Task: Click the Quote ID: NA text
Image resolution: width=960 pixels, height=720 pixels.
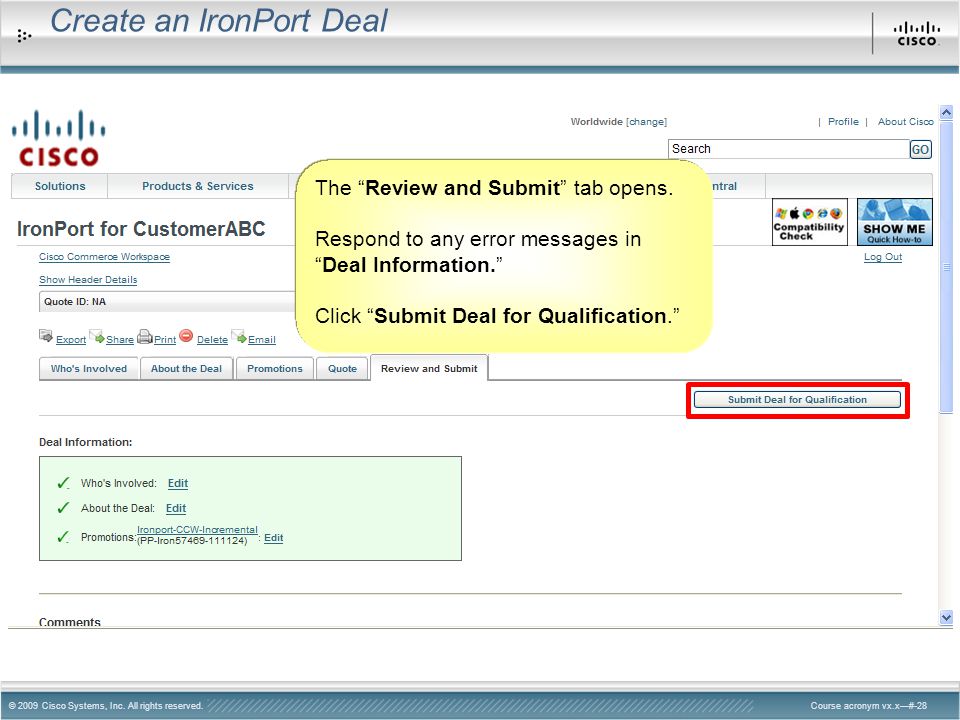Action: tap(75, 302)
